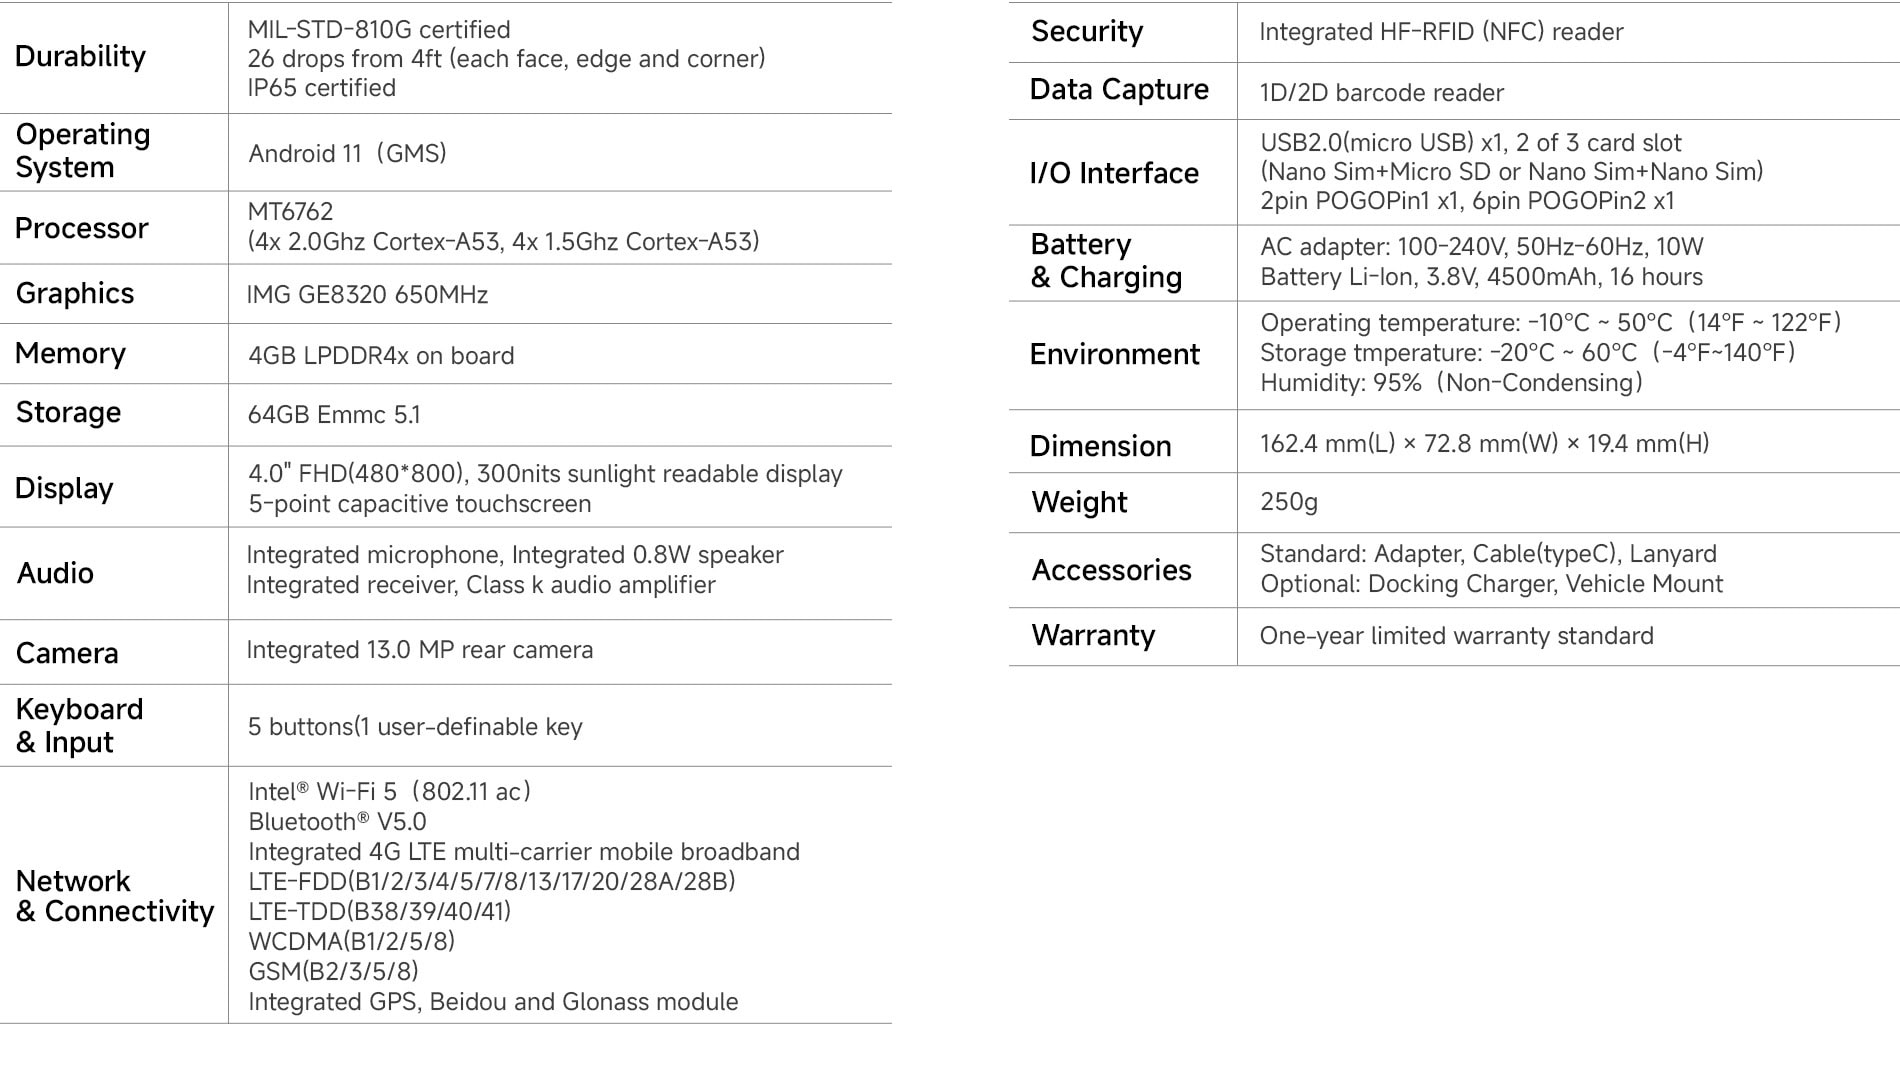
Task: Click the Network & Connectivity label
Action: 115,896
